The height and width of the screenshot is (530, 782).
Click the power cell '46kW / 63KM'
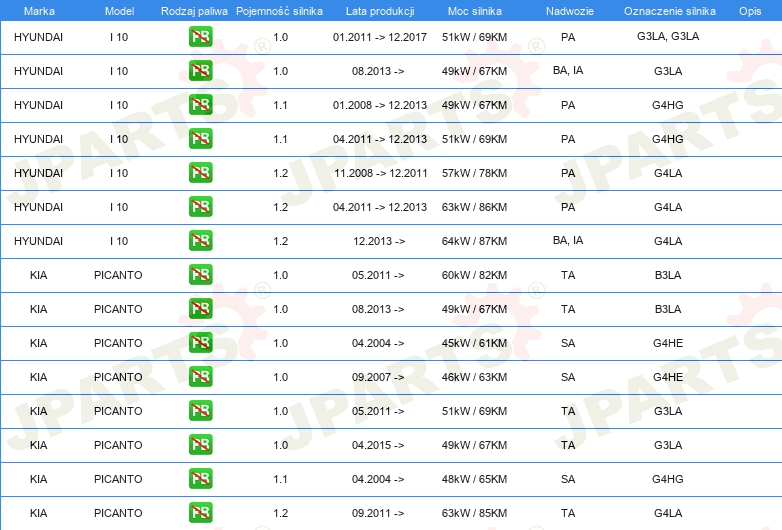click(x=474, y=377)
